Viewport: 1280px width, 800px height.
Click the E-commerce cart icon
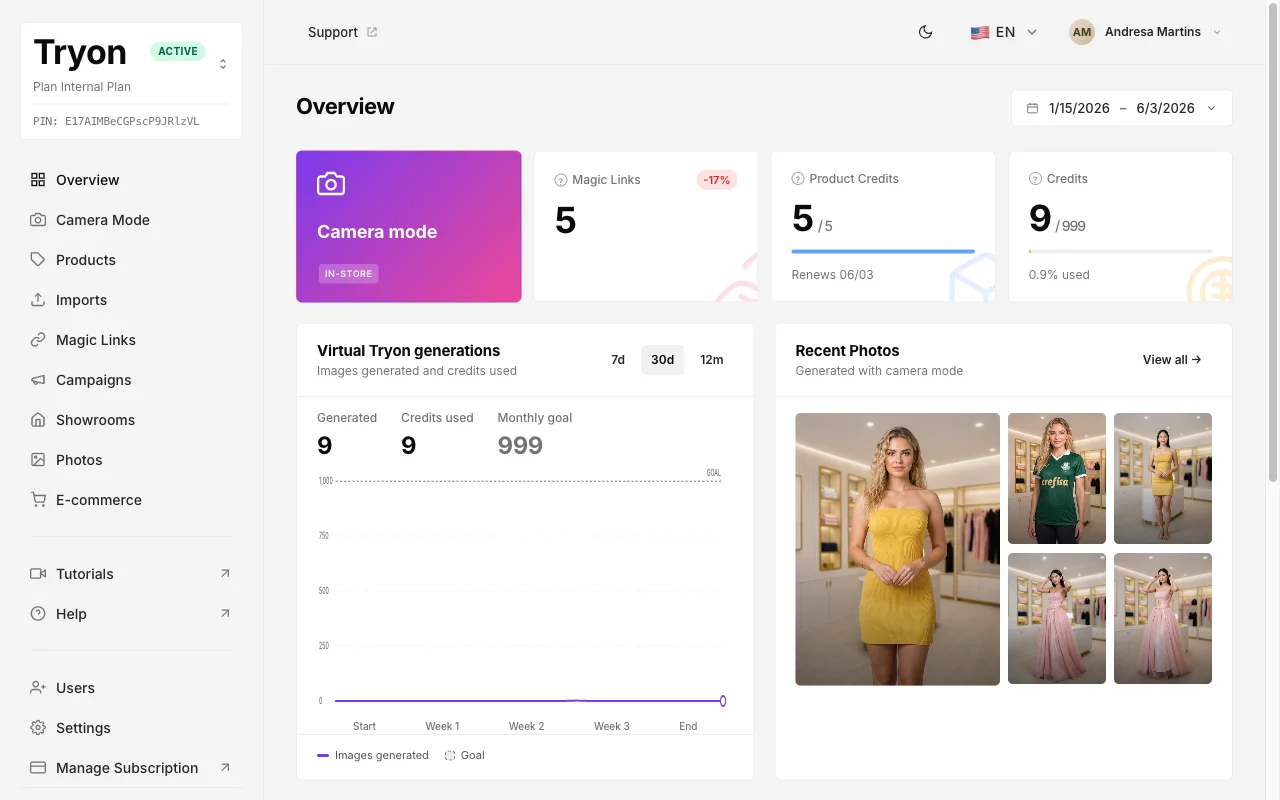click(x=38, y=500)
